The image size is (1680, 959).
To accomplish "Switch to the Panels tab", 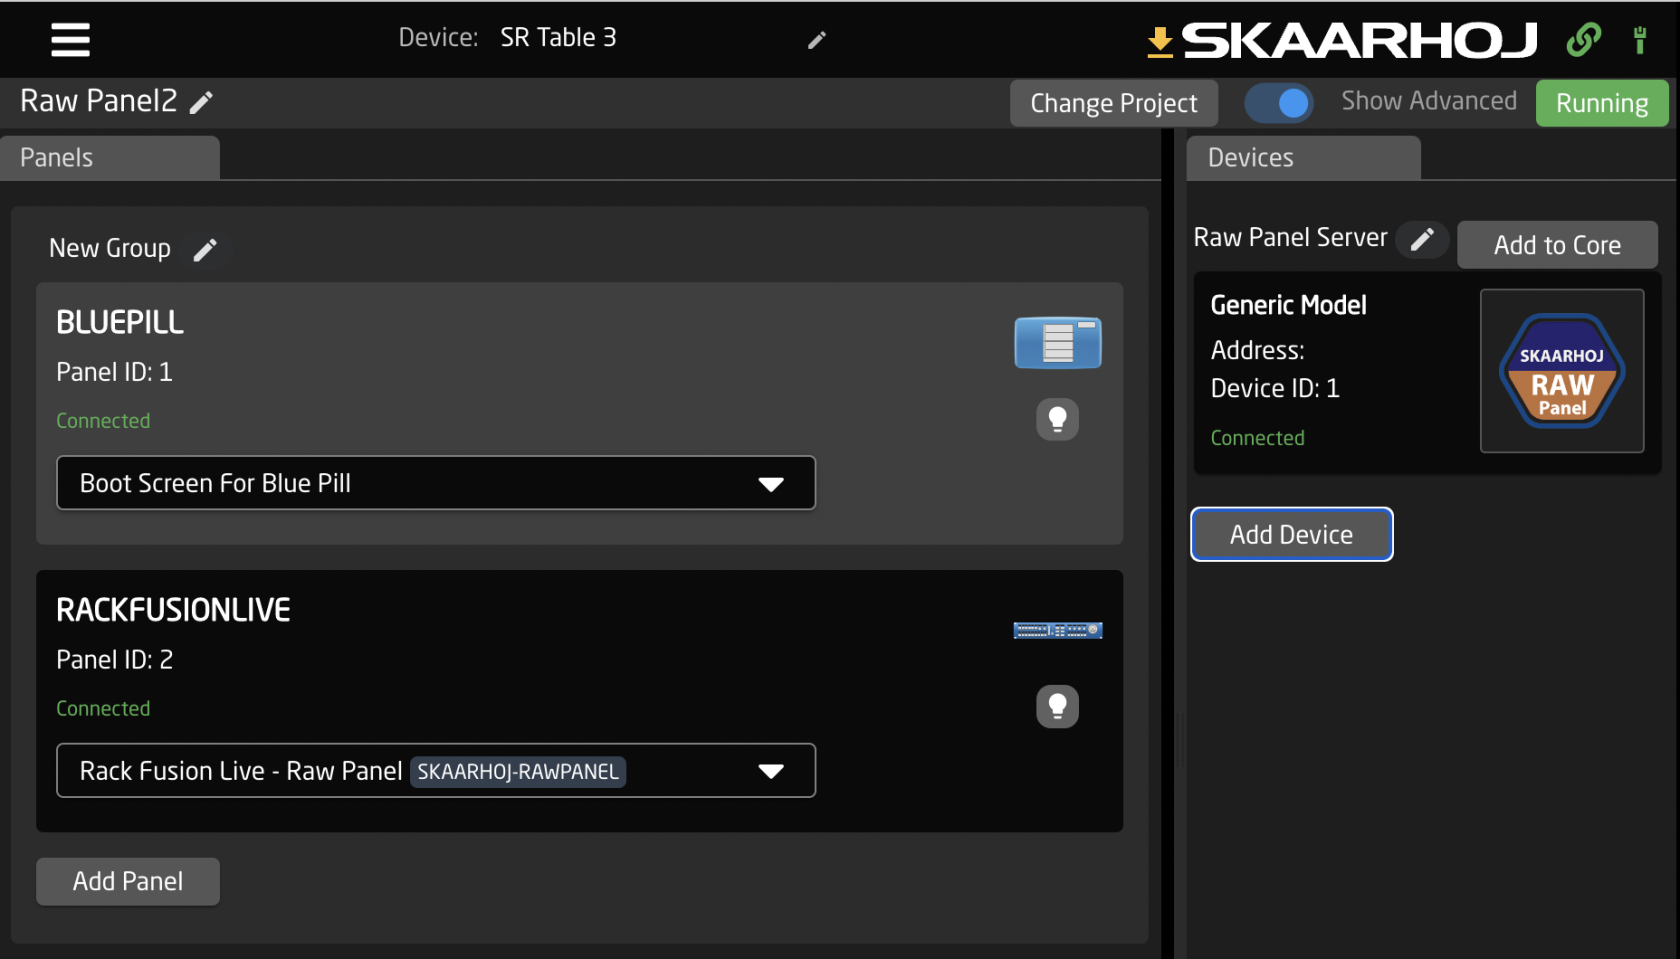I will pyautogui.click(x=110, y=158).
